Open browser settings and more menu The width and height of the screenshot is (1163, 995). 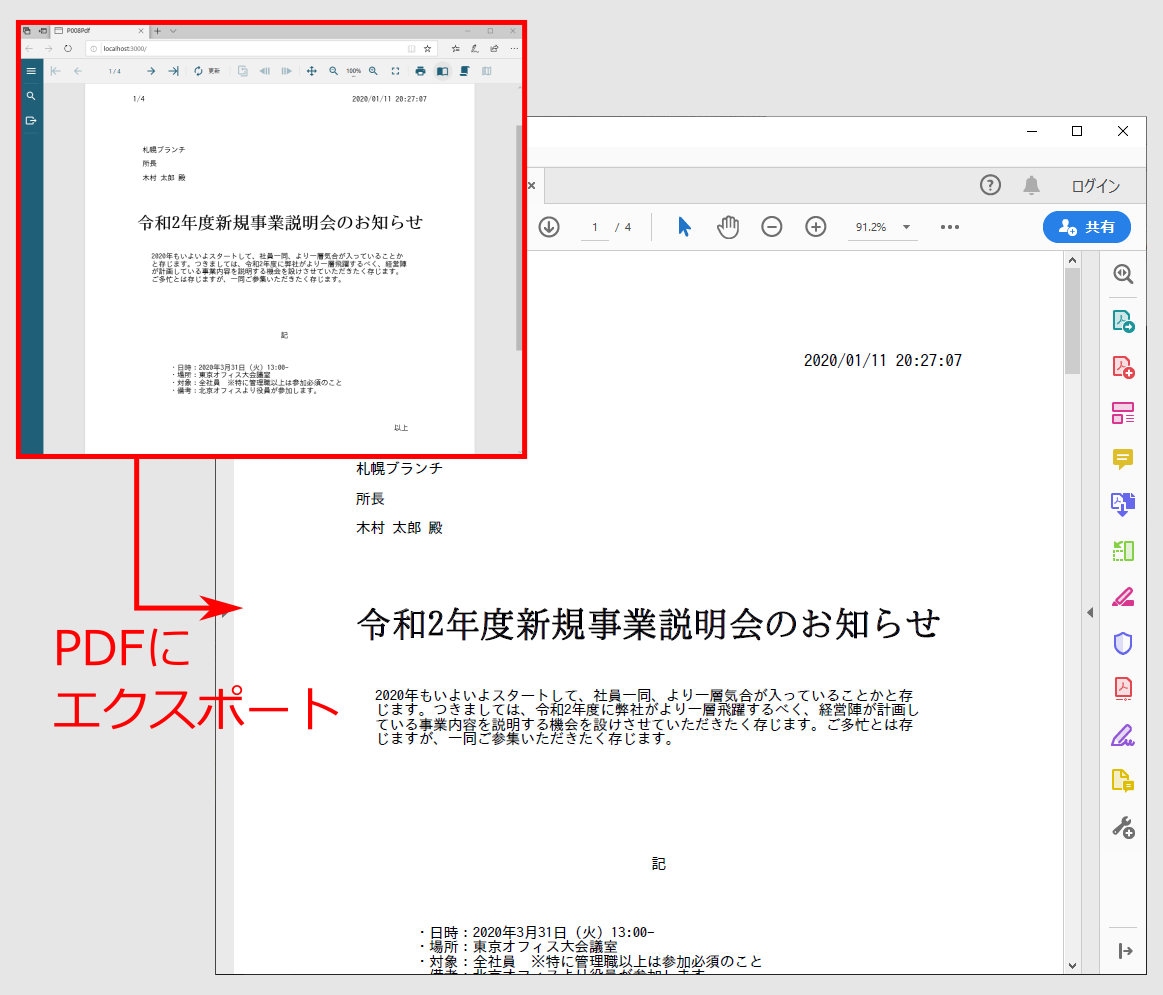click(x=514, y=48)
